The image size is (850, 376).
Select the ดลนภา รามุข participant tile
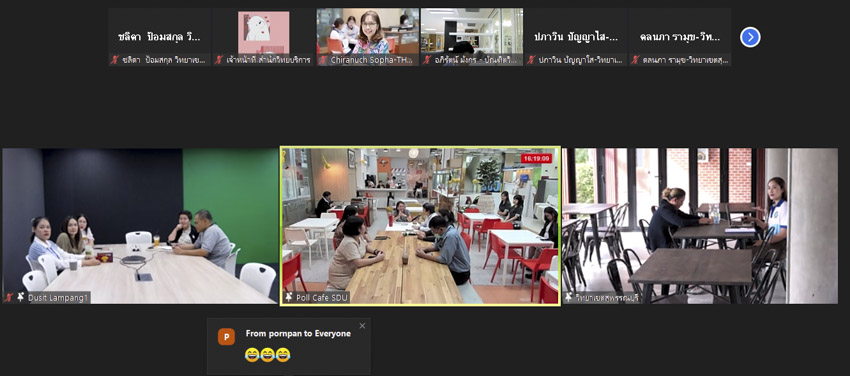(x=680, y=37)
